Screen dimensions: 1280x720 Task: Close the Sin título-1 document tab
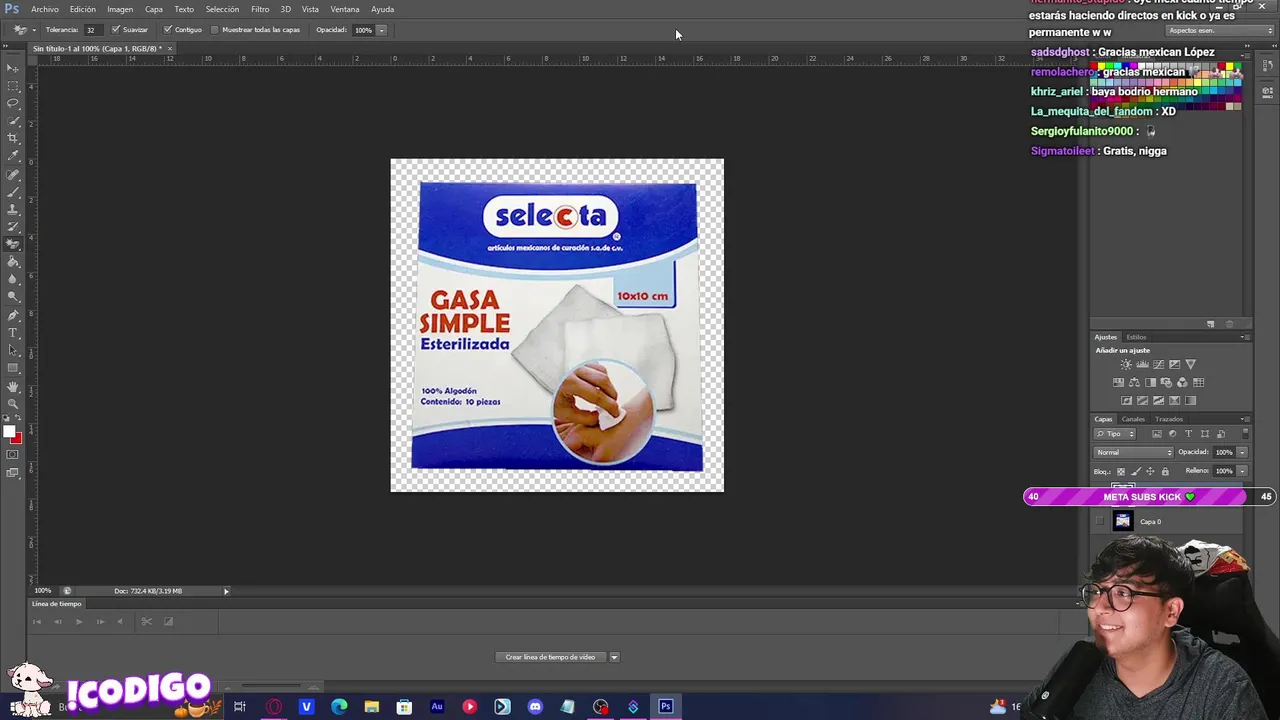(x=170, y=48)
